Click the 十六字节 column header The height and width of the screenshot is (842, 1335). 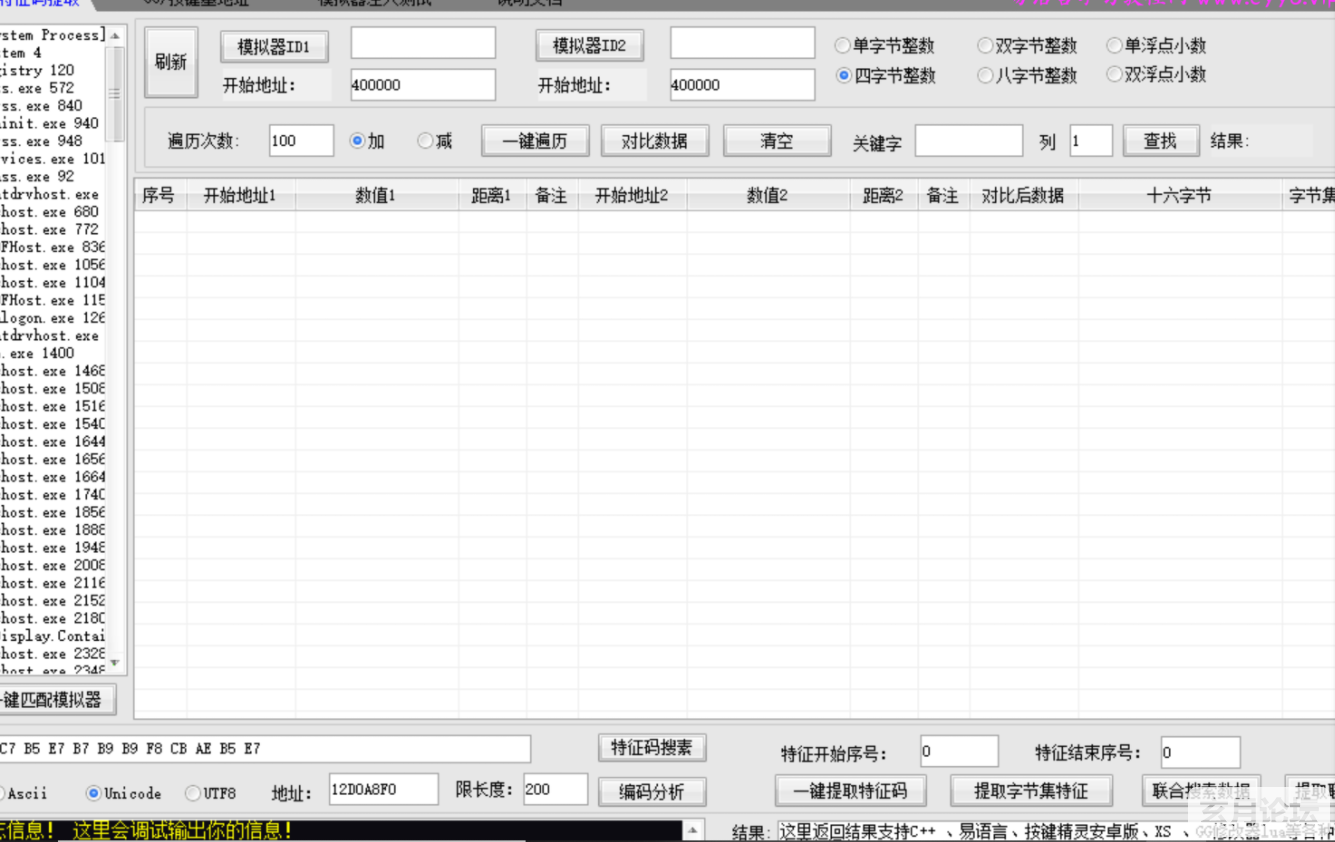[1180, 196]
